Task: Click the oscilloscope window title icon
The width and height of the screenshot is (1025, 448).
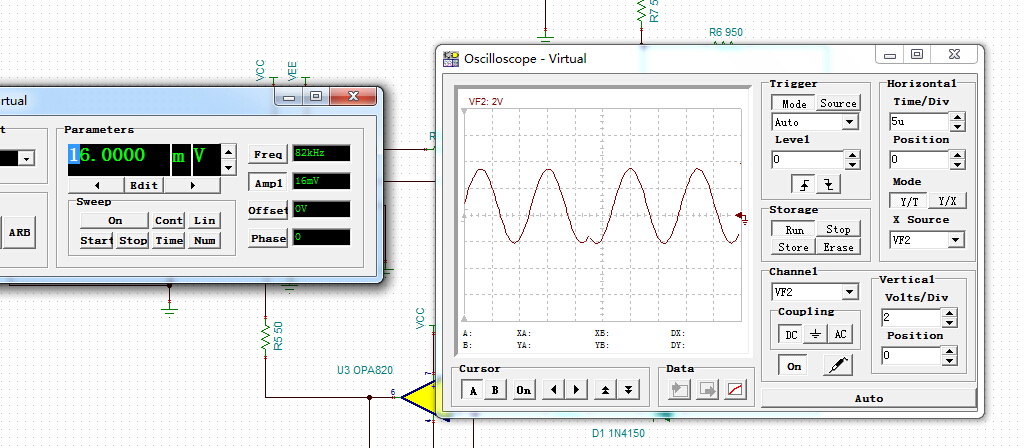Action: pyautogui.click(x=451, y=58)
